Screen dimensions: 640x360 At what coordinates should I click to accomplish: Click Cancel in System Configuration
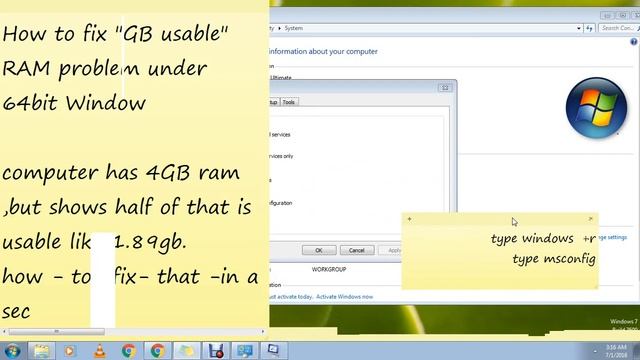357,250
